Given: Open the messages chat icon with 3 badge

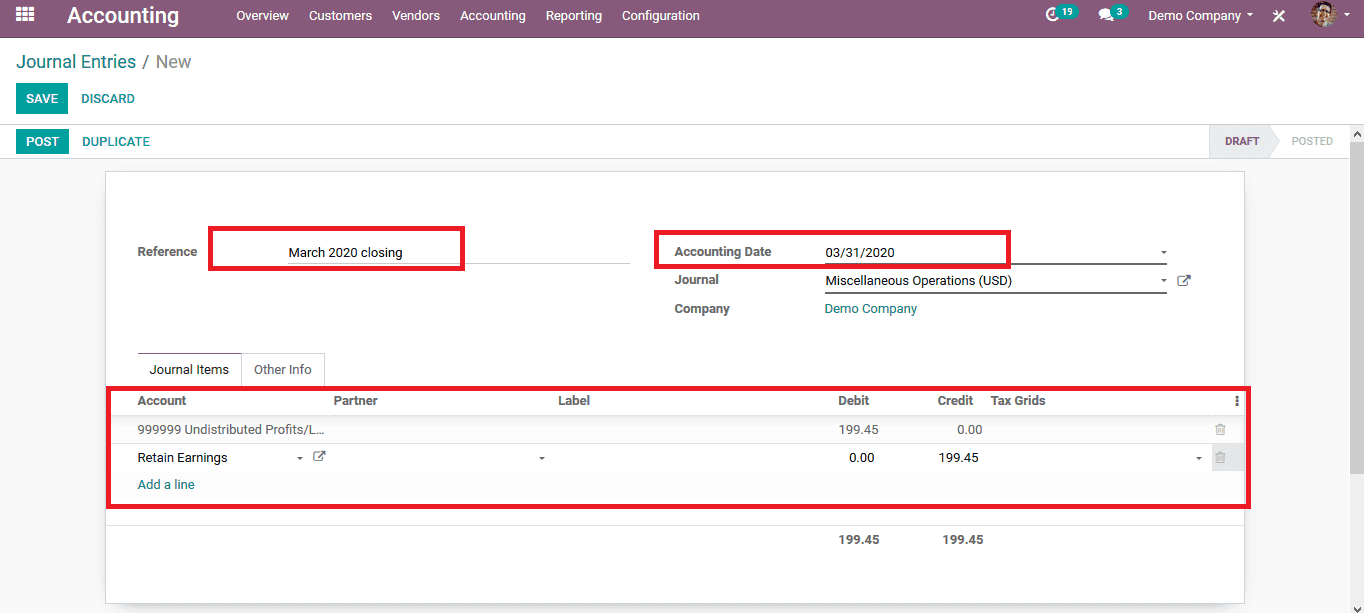Looking at the screenshot, I should pos(1106,15).
